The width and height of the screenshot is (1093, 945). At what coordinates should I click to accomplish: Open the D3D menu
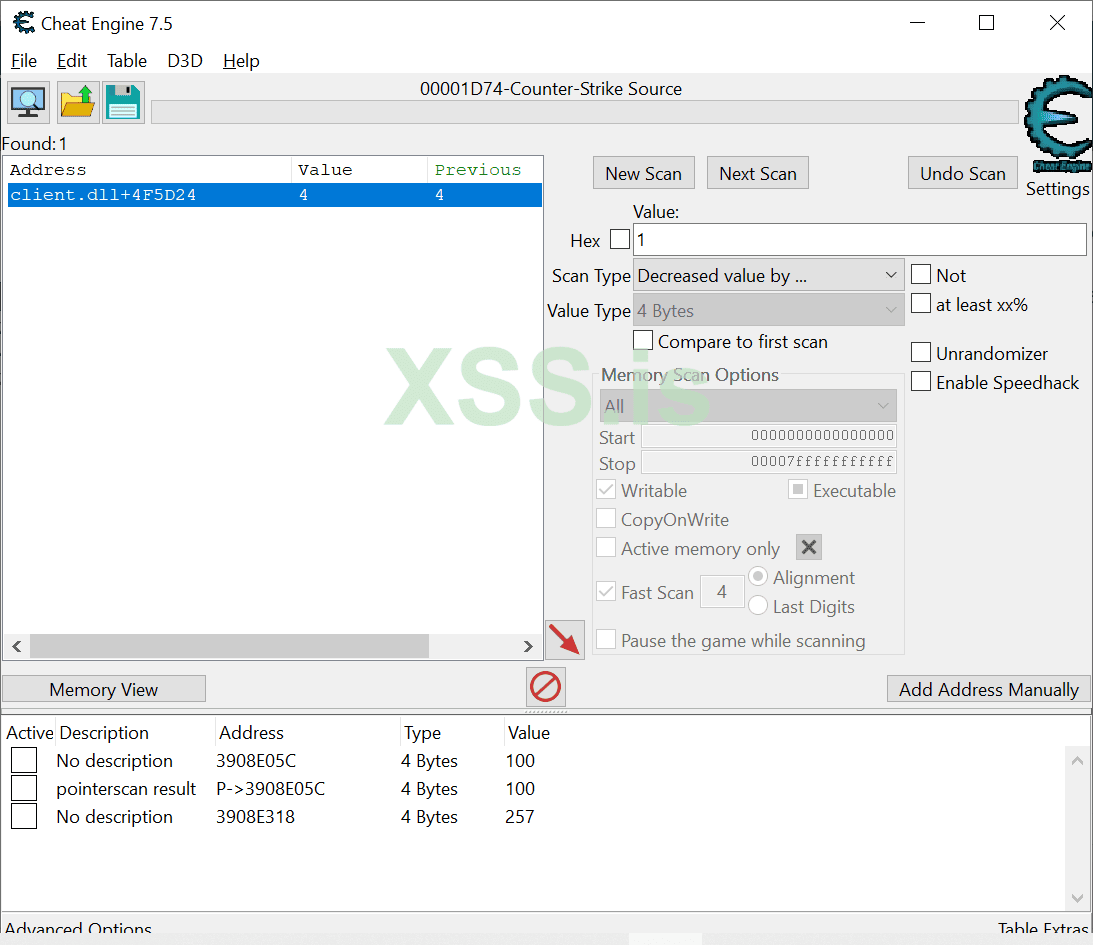(x=185, y=61)
